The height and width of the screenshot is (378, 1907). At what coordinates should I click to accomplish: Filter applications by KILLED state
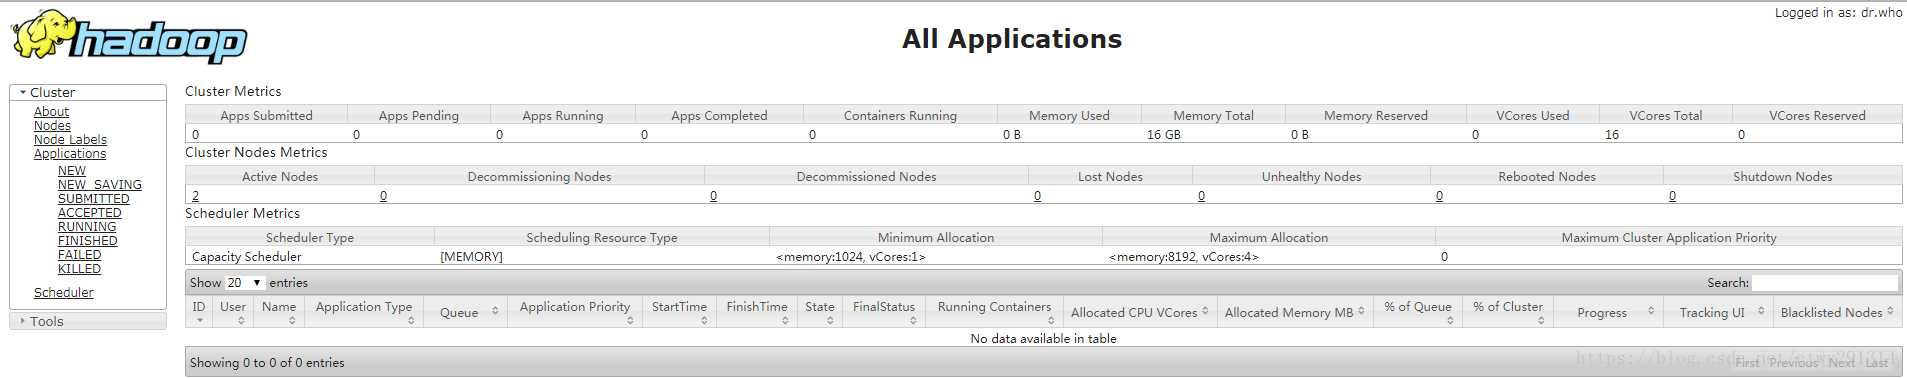(79, 269)
